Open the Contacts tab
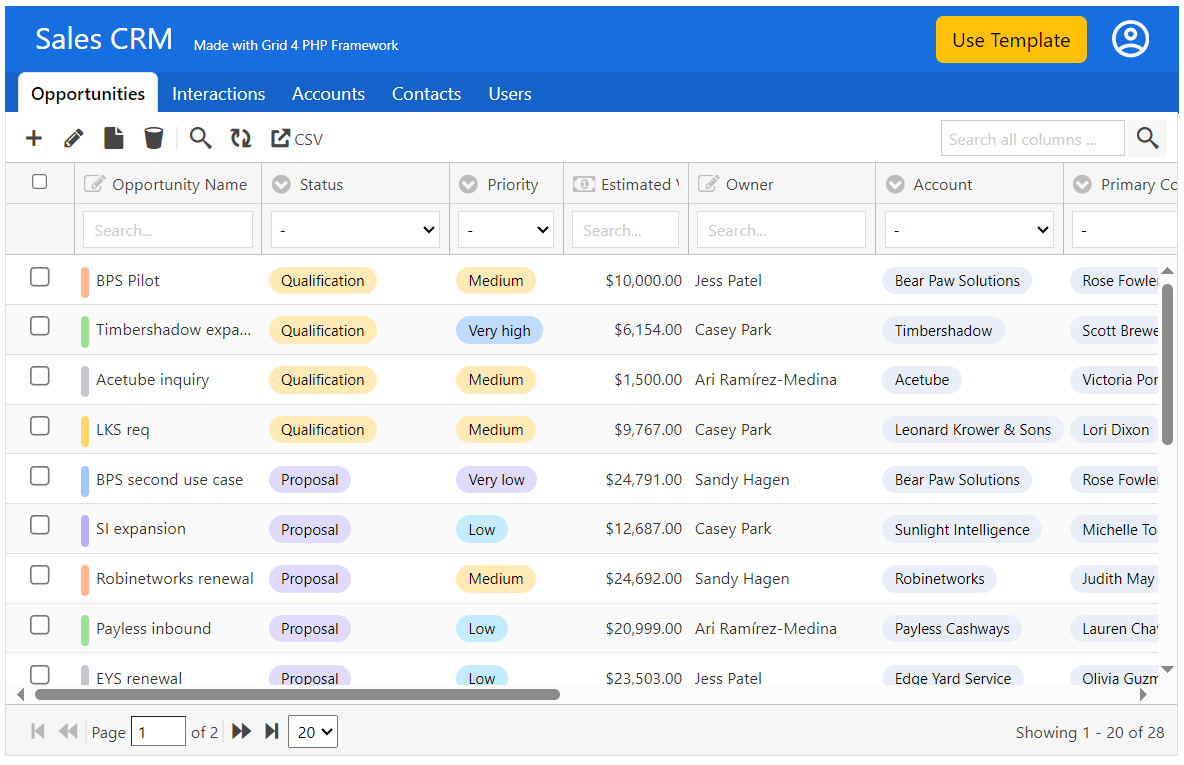The width and height of the screenshot is (1184, 765). click(x=426, y=94)
